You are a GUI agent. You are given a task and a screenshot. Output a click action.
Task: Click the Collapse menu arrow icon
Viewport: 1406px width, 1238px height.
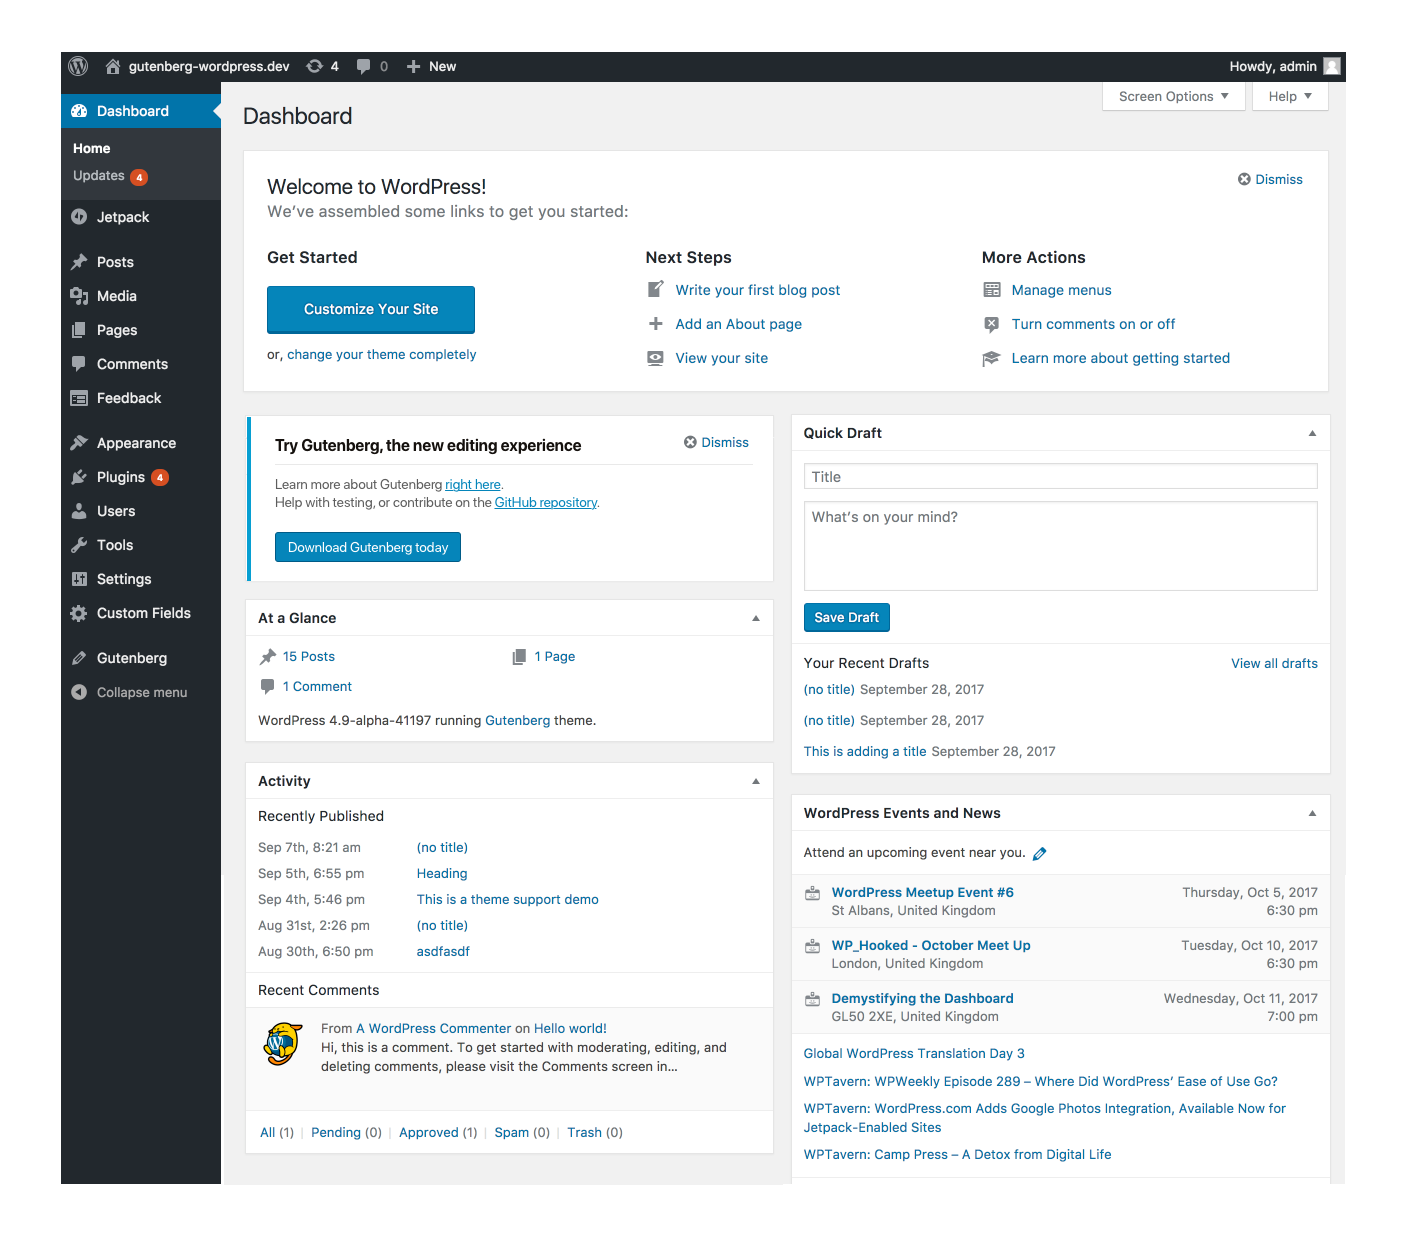coord(79,692)
